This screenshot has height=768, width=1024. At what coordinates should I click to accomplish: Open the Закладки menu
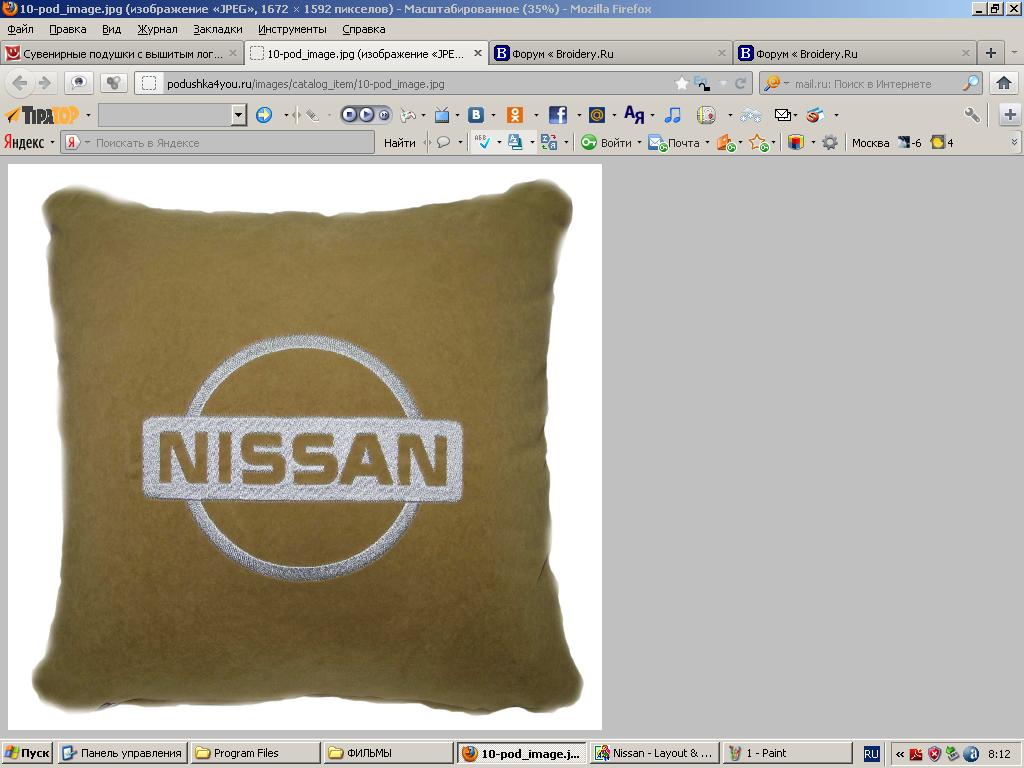(x=217, y=29)
